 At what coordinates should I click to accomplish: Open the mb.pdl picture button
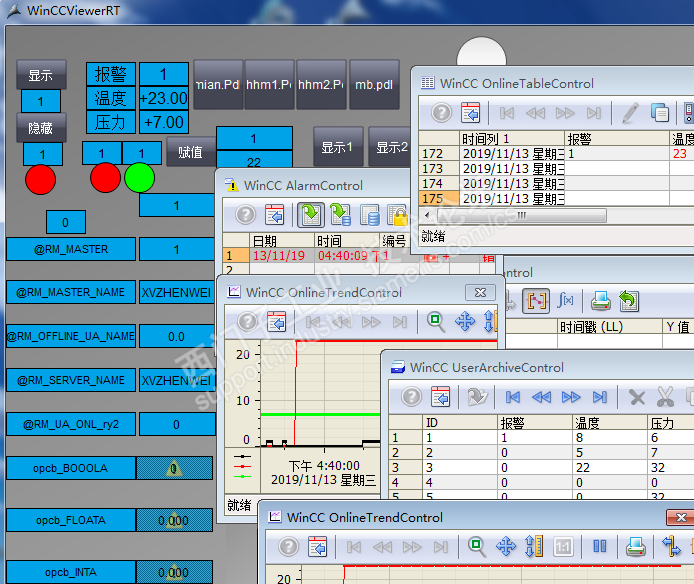(x=374, y=85)
